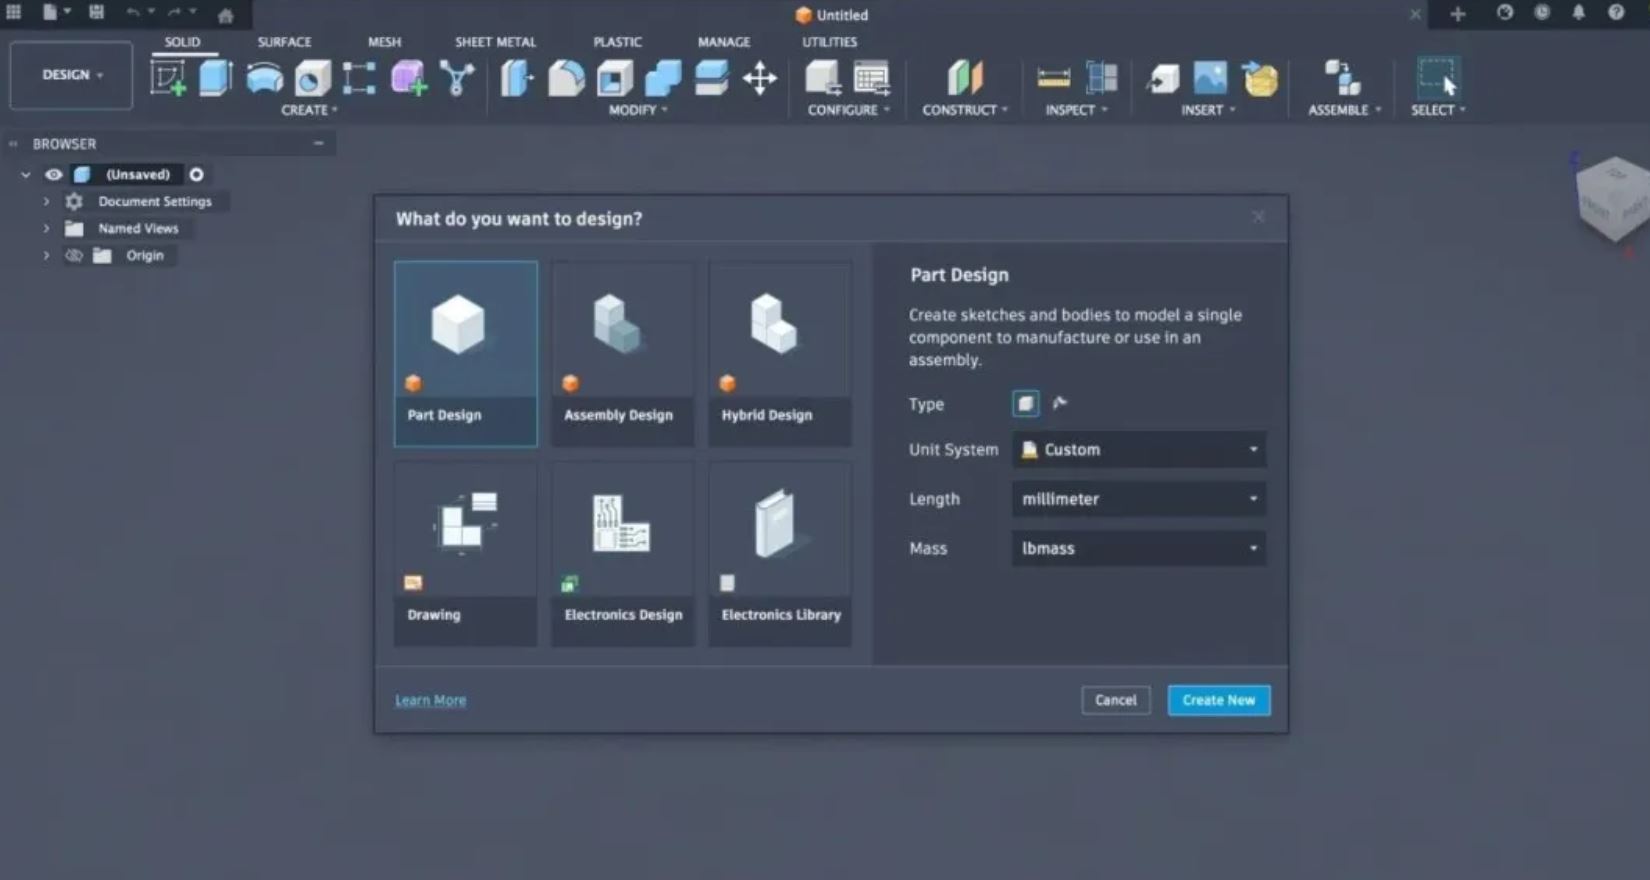Select the Extrude tool icon
This screenshot has width=1650, height=880.
click(215, 78)
